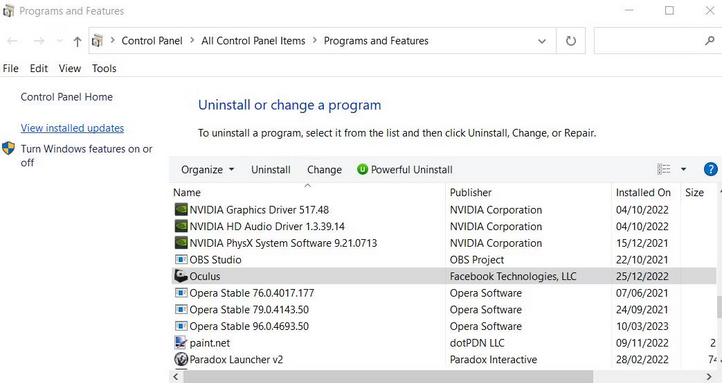Select the Opera Stable 96.0.4693.50 entry
722x383 pixels.
(x=444, y=326)
